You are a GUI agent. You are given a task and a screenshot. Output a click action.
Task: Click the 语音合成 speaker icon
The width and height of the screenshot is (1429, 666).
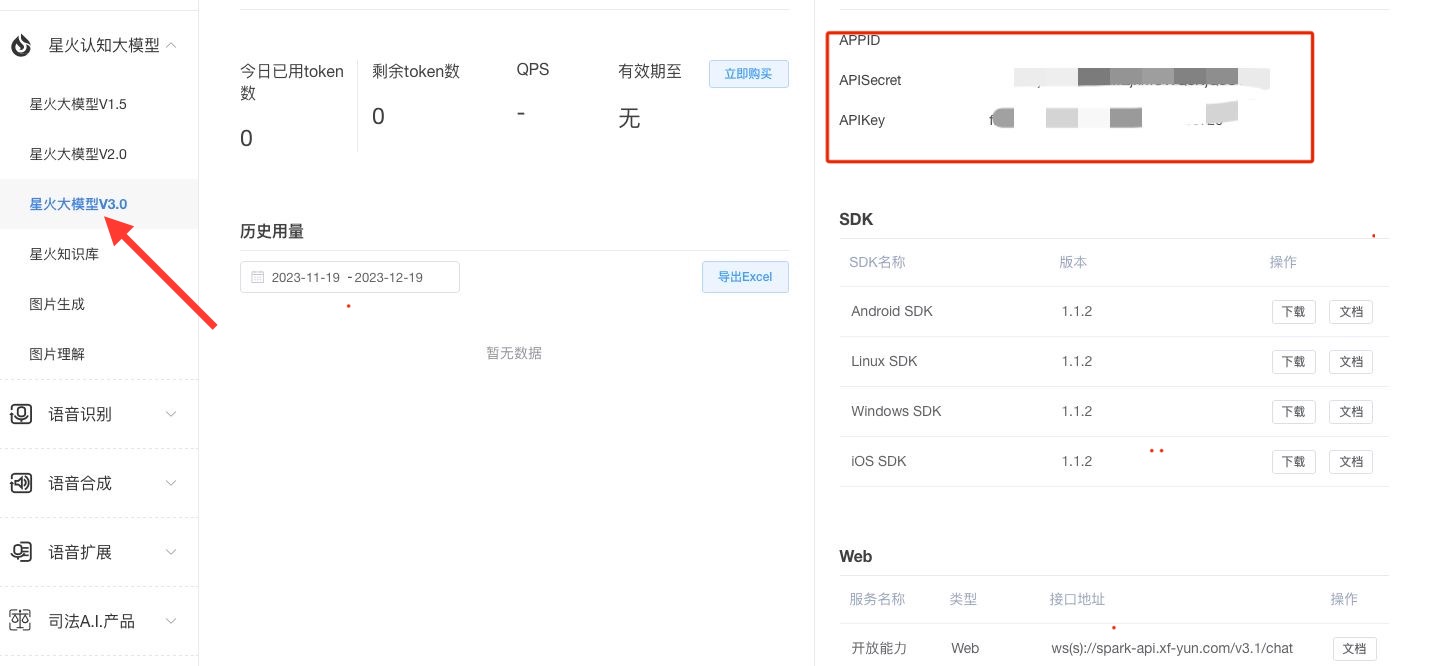click(21, 483)
